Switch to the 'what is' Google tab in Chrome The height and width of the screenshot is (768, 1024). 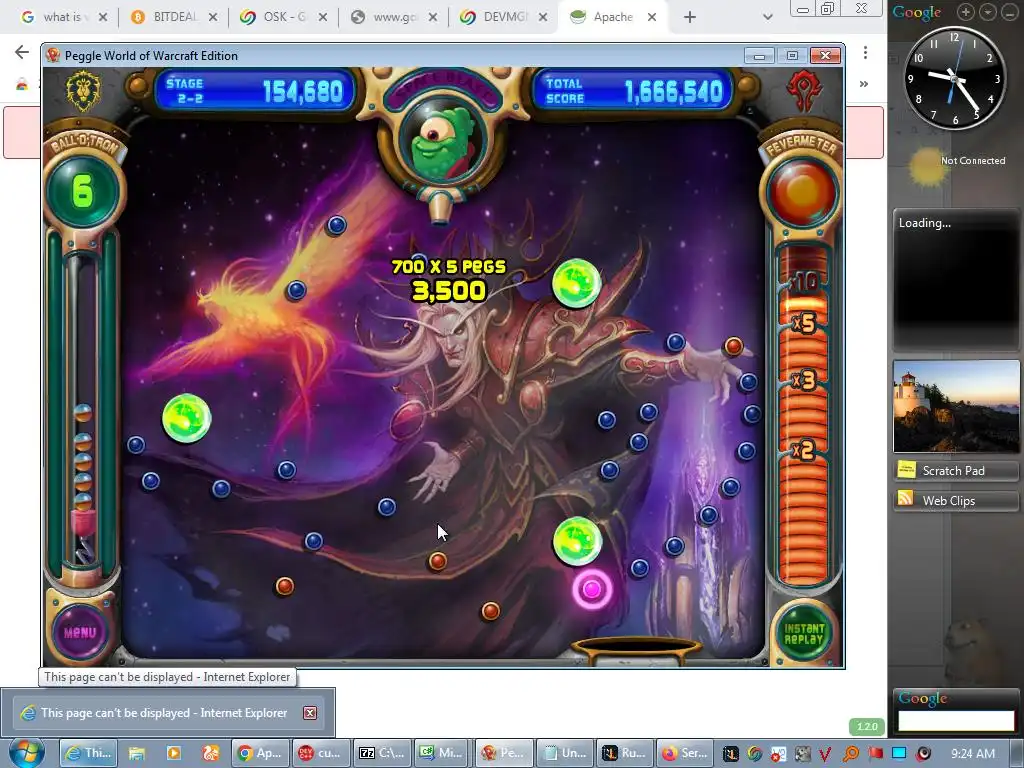tap(62, 17)
